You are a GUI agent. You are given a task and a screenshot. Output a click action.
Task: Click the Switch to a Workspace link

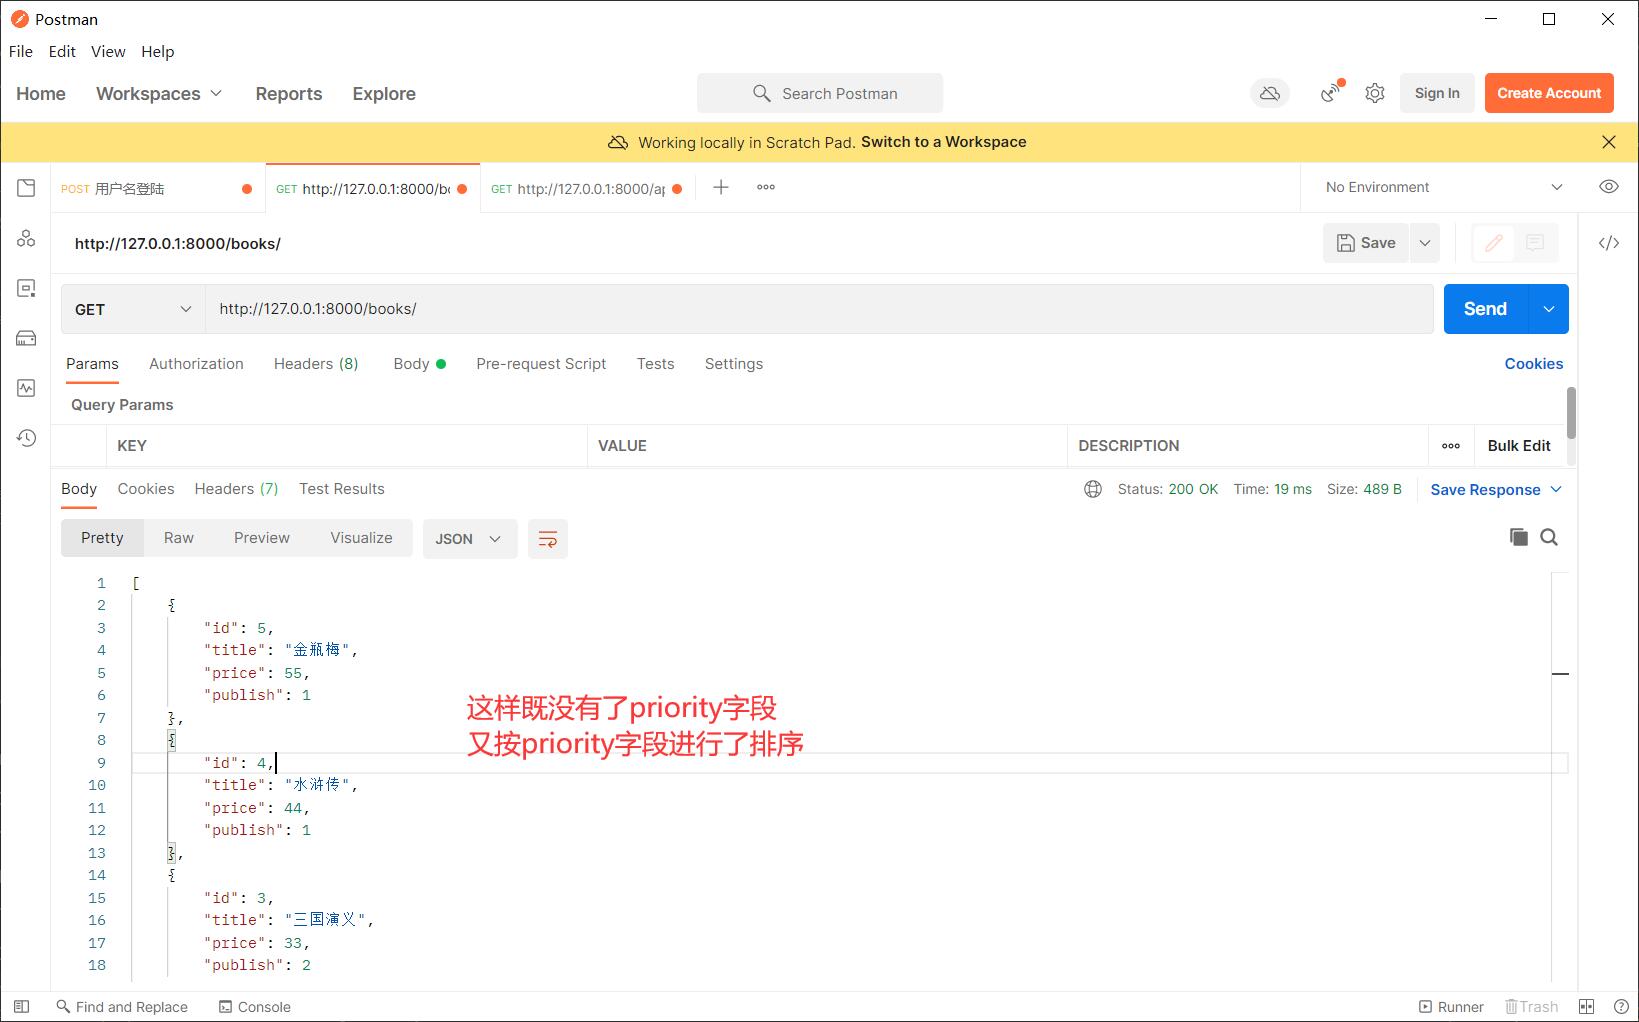943,142
